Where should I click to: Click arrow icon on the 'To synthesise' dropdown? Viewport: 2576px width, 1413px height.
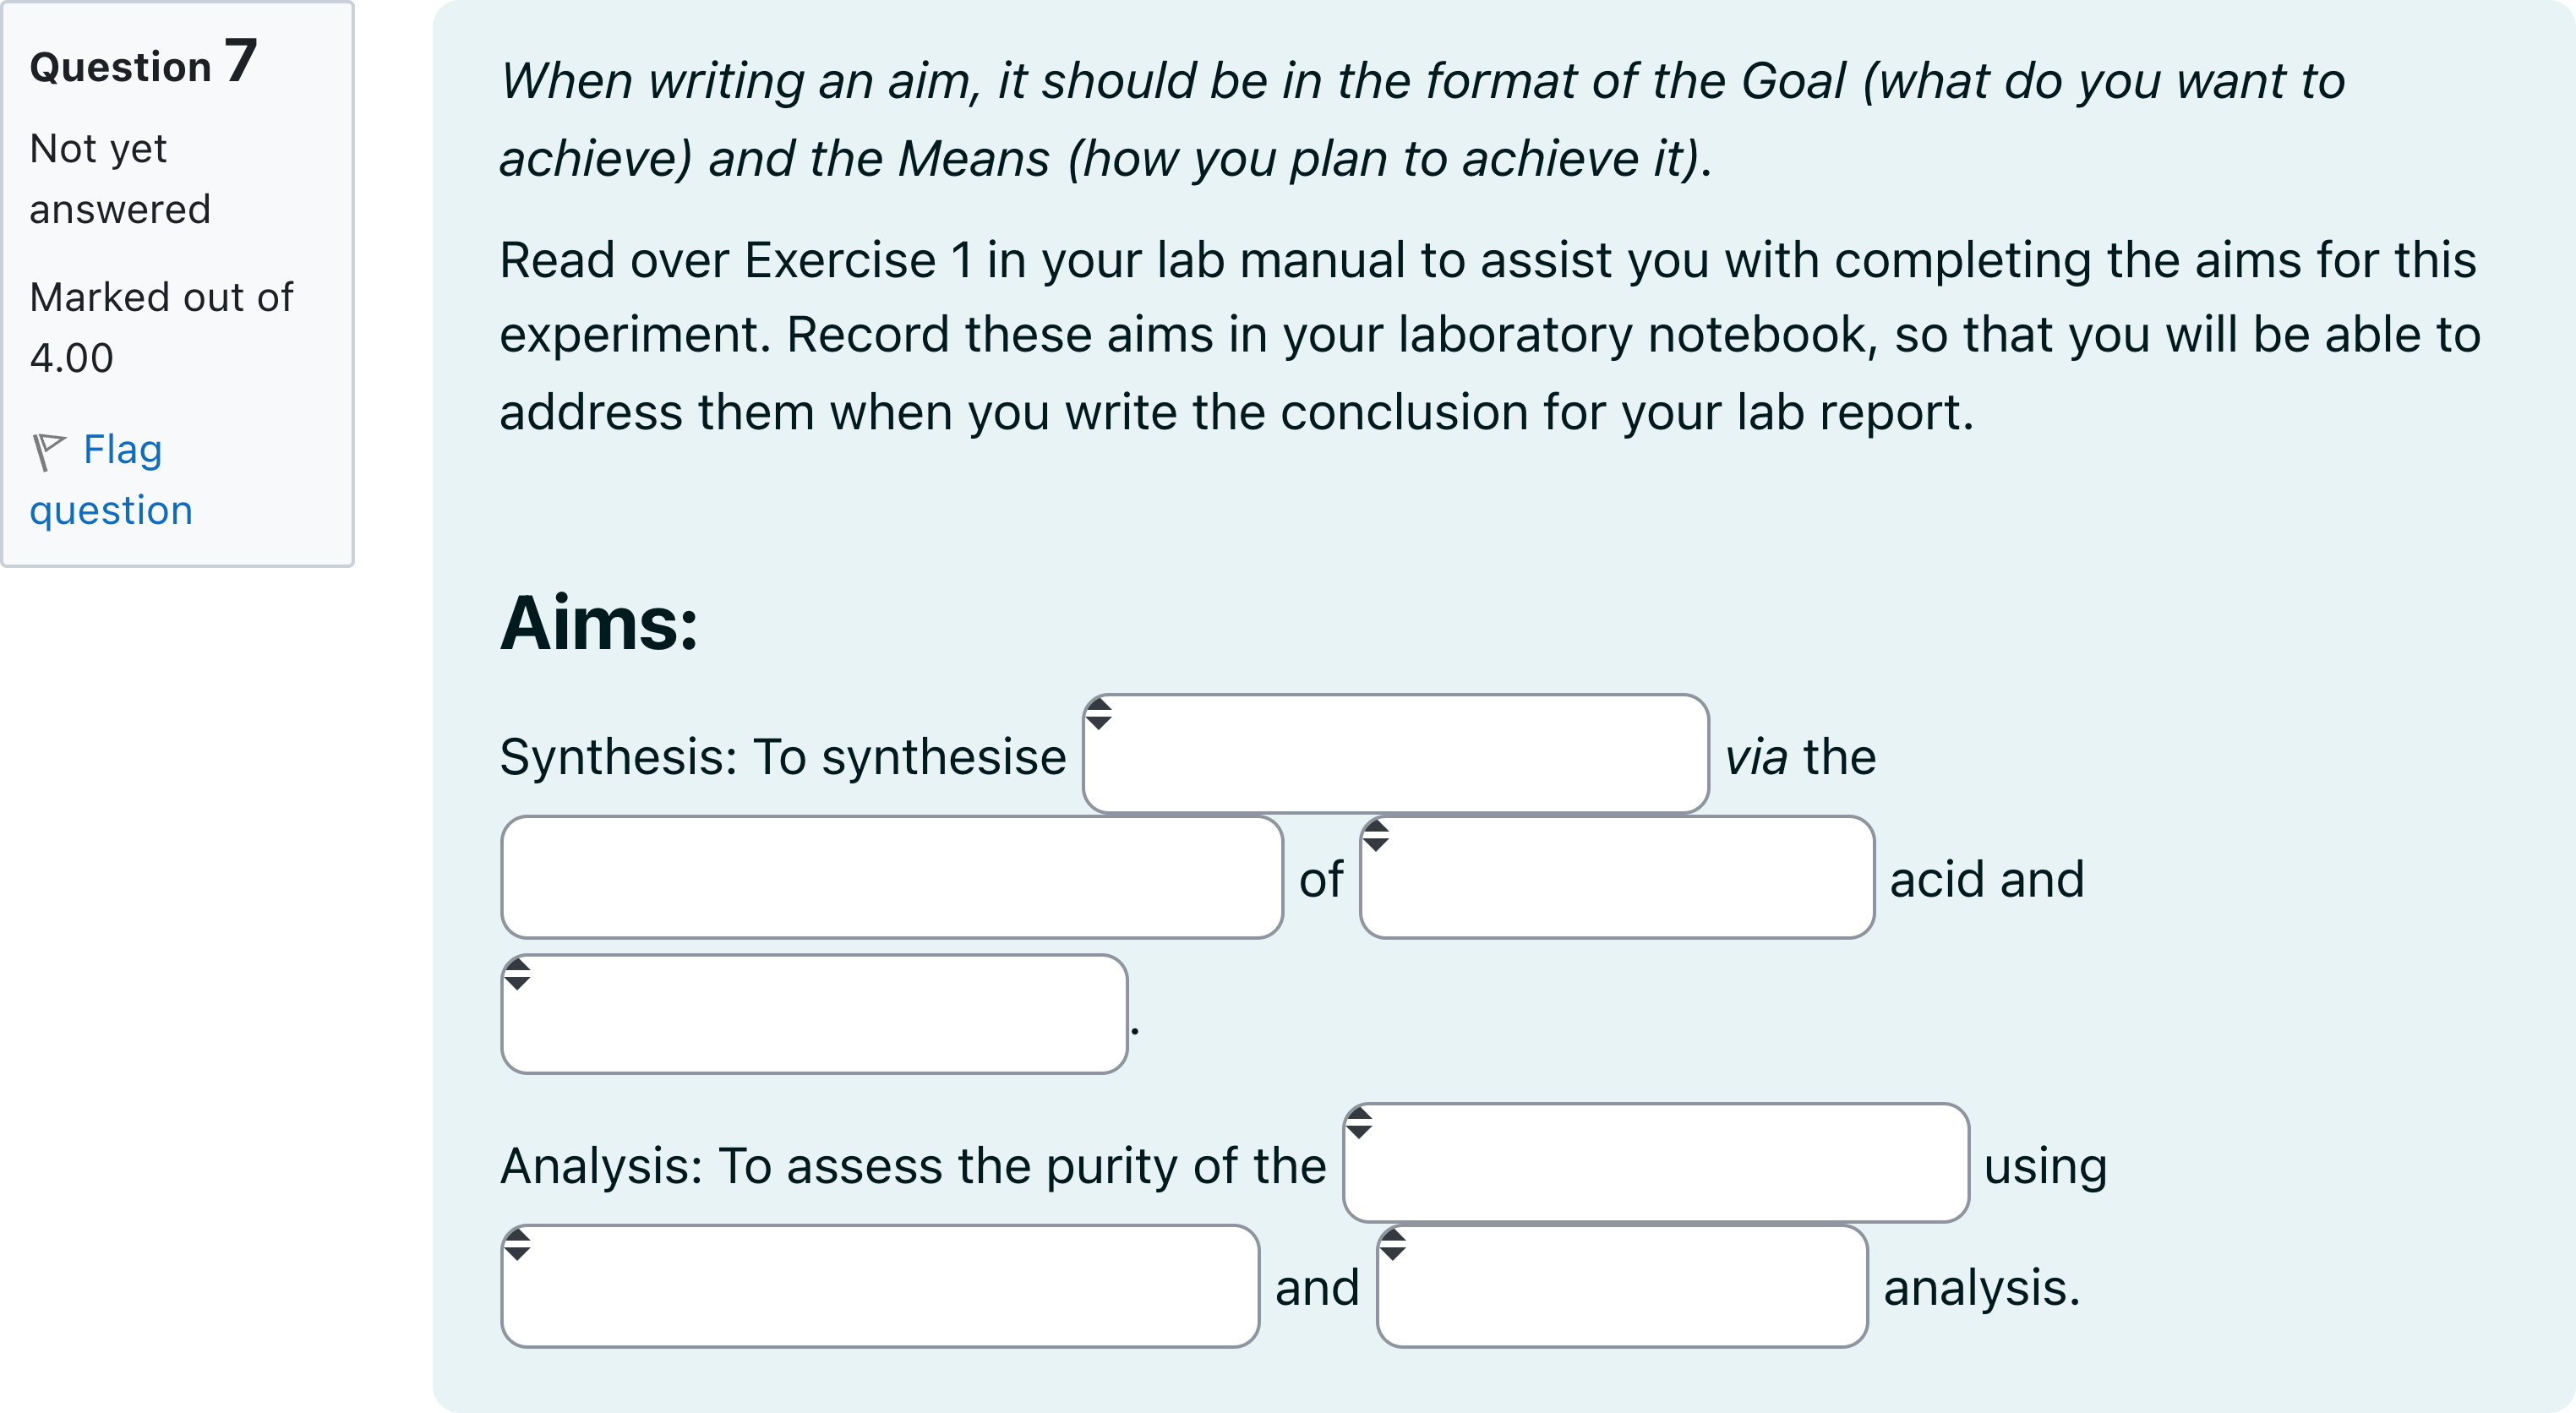coord(1099,714)
